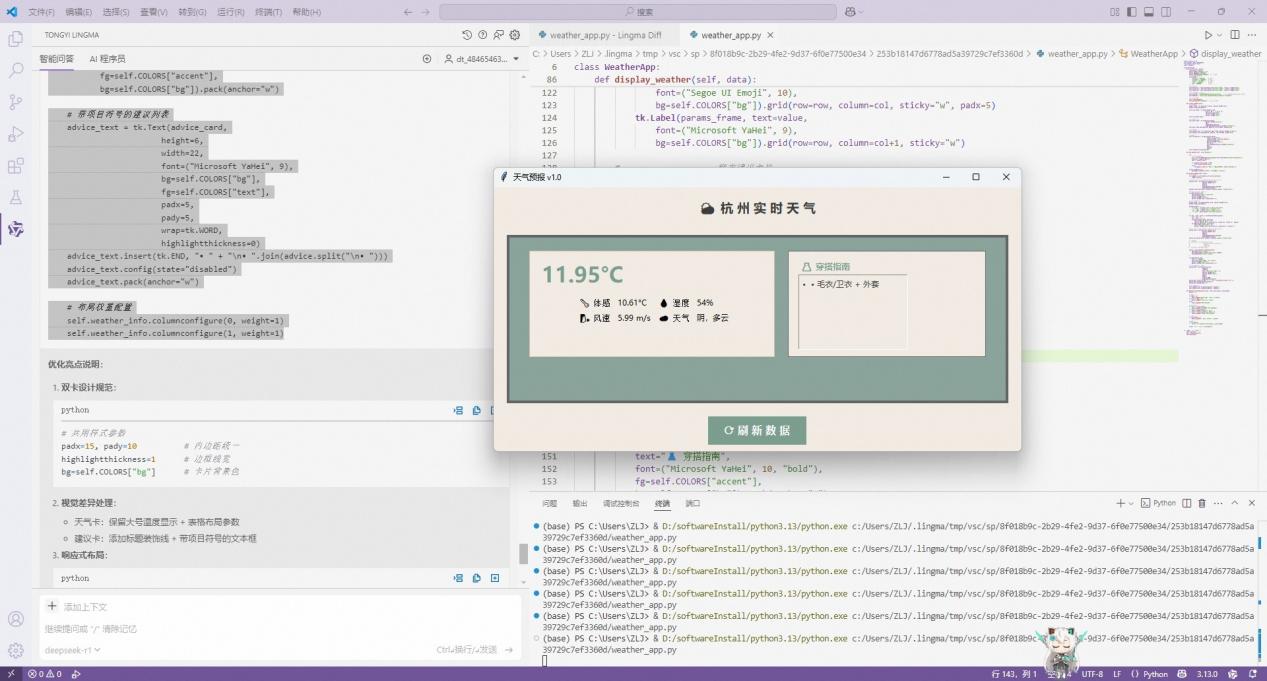Copy the first python code snippet
This screenshot has width=1267, height=681.
coord(476,410)
